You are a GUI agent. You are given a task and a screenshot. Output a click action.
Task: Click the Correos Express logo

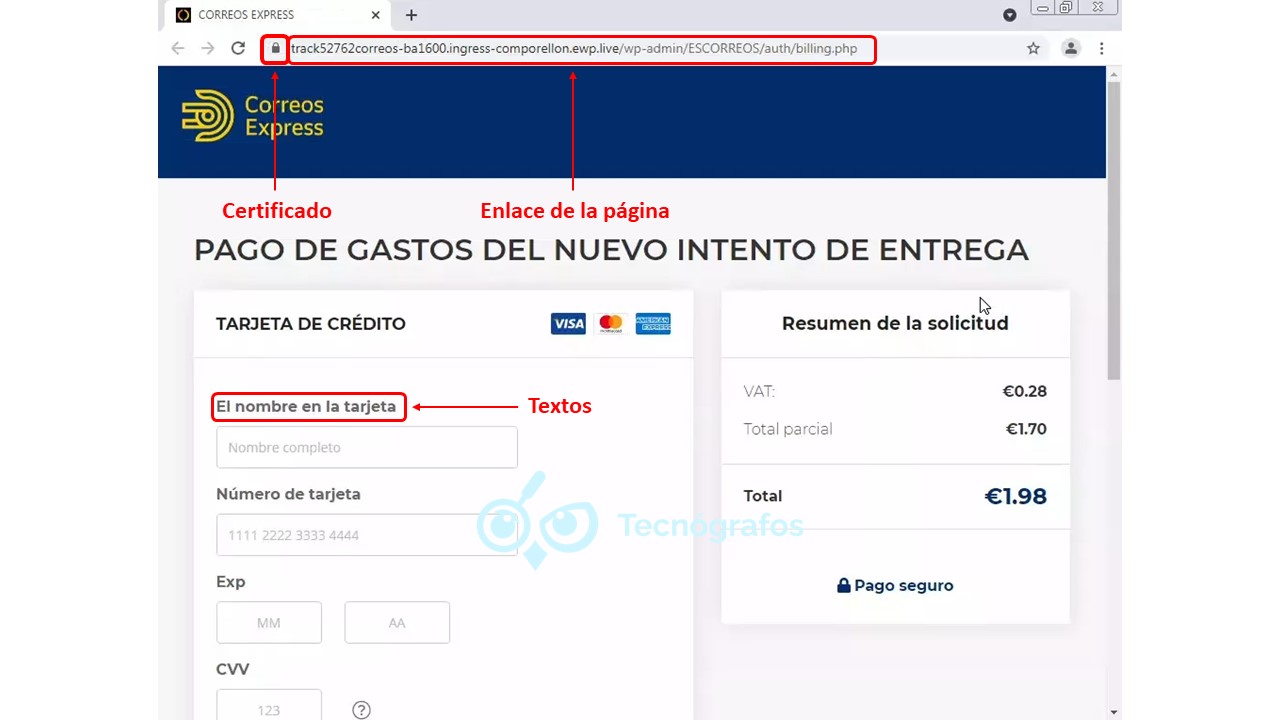pos(253,116)
